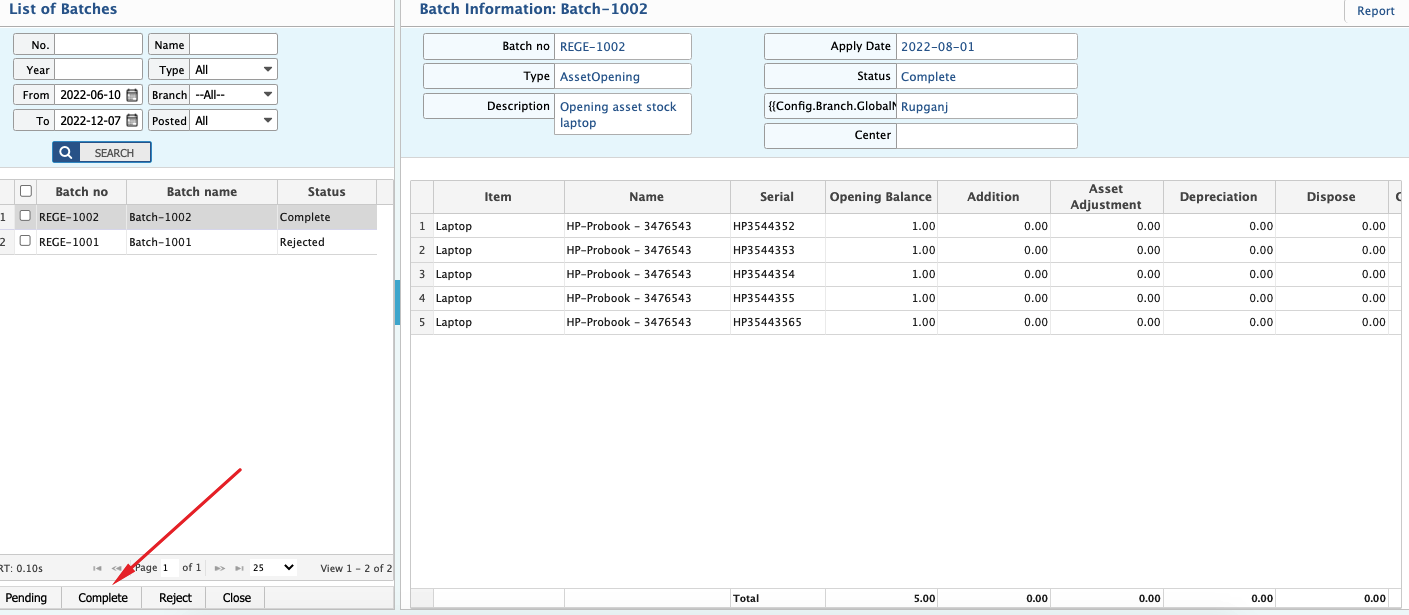Open the Branch filter dropdown
1409x615 pixels.
click(233, 95)
